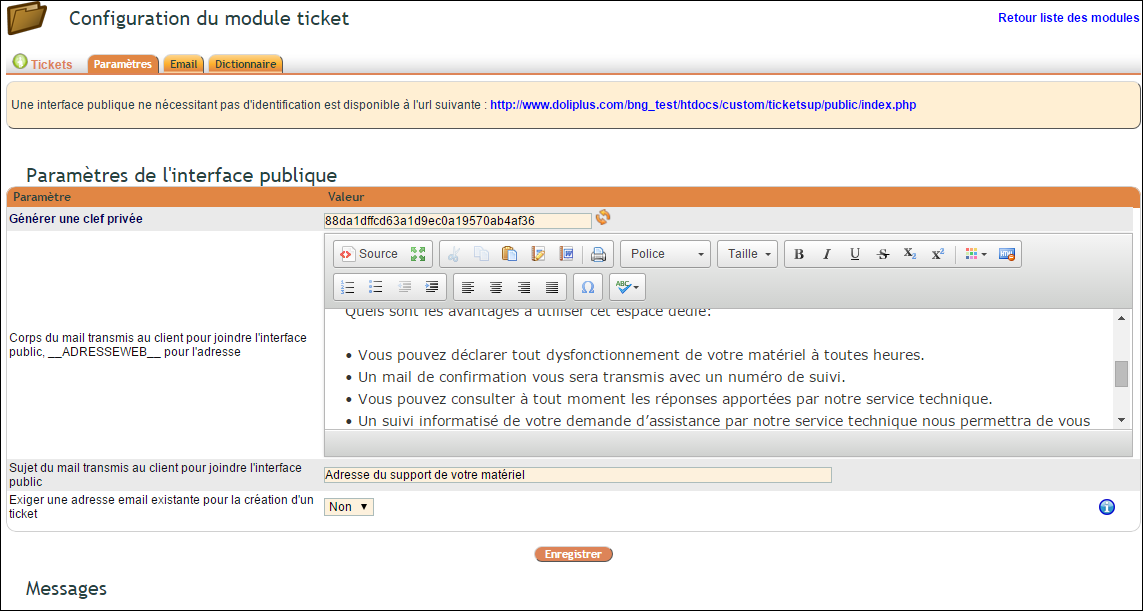The width and height of the screenshot is (1143, 611).
Task: Decrease the indent level
Action: (x=405, y=287)
